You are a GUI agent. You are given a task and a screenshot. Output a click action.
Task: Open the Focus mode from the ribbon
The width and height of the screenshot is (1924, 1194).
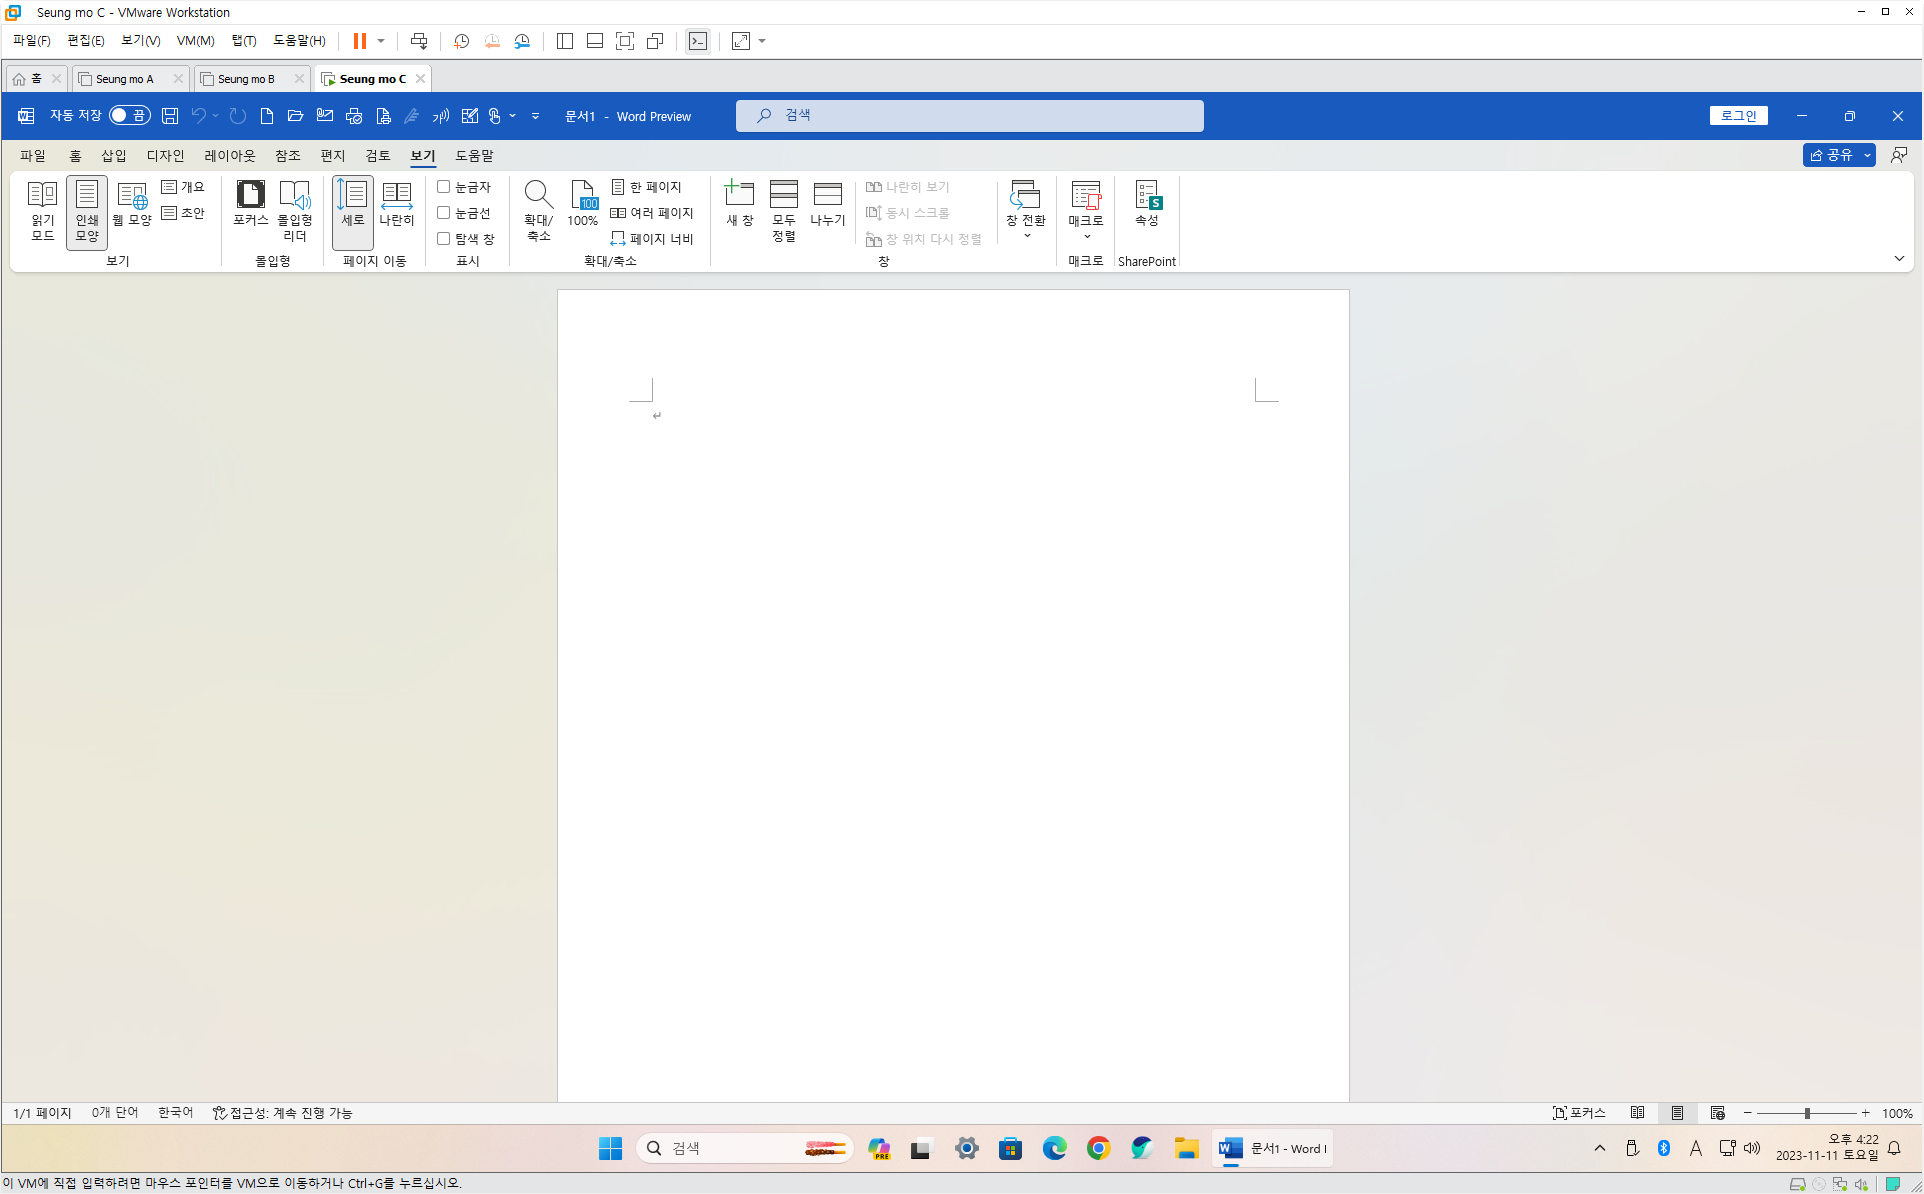pyautogui.click(x=250, y=203)
